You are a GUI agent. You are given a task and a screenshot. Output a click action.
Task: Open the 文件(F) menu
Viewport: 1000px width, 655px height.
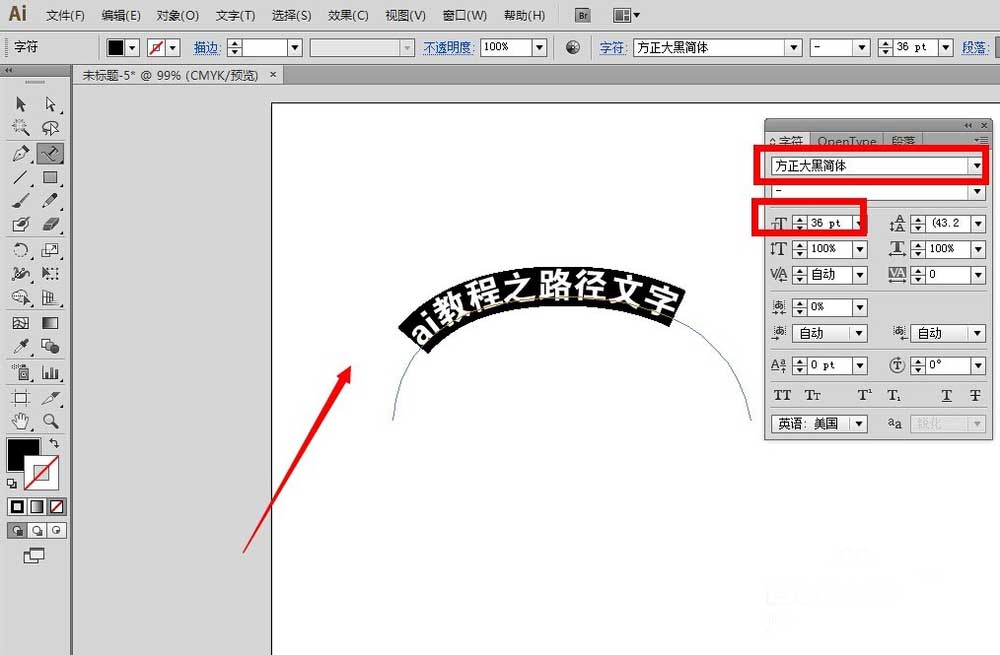click(65, 15)
